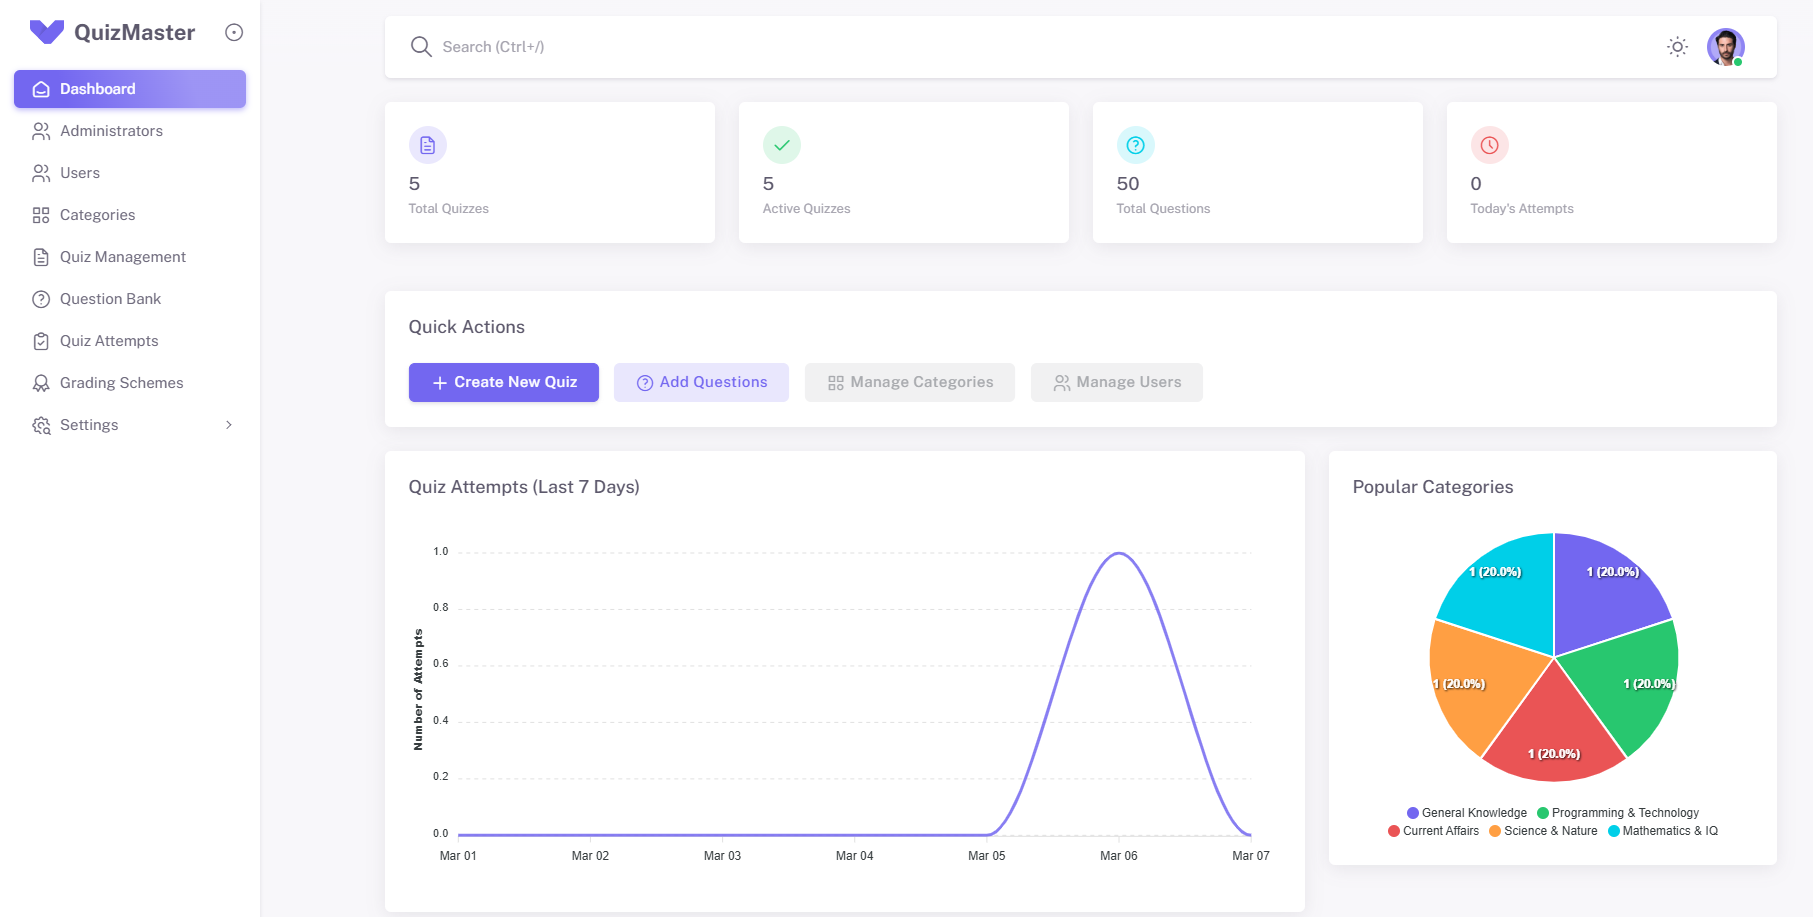Open the user avatar profile menu
This screenshot has height=917, width=1813.
point(1726,47)
